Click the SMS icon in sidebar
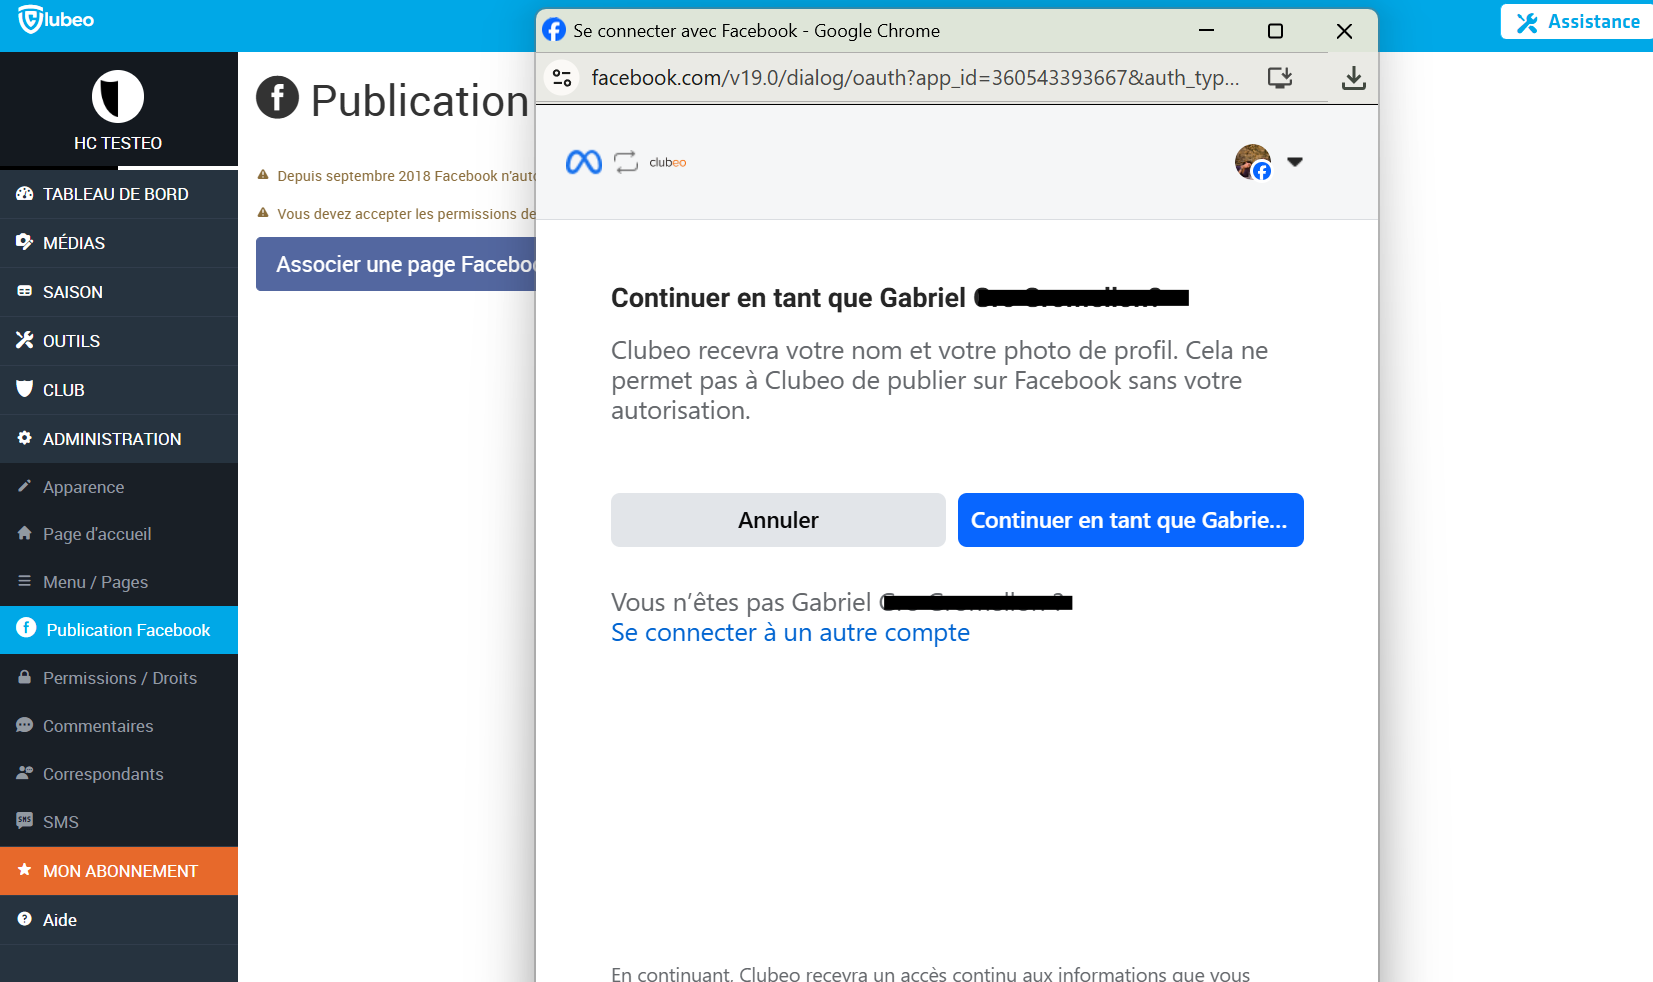Screen dimensions: 1653x982 (x=25, y=820)
